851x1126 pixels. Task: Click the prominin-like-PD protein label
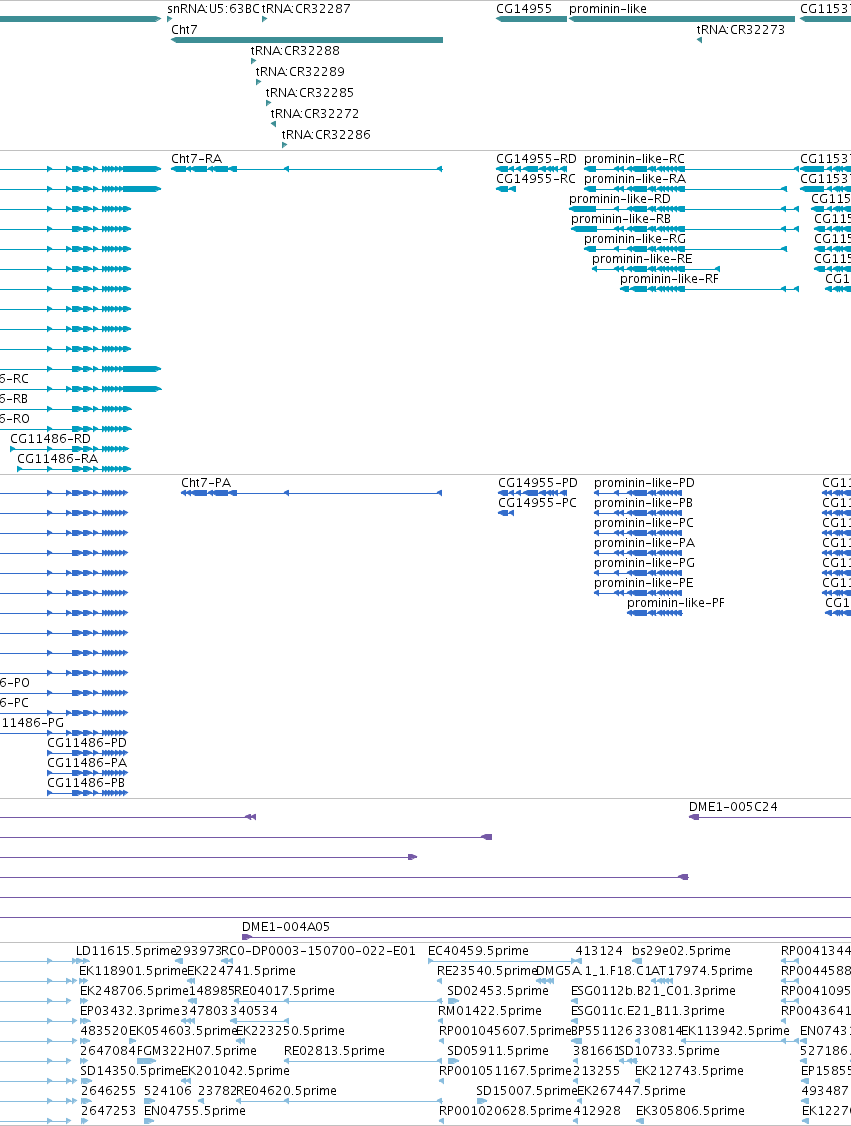pos(644,483)
